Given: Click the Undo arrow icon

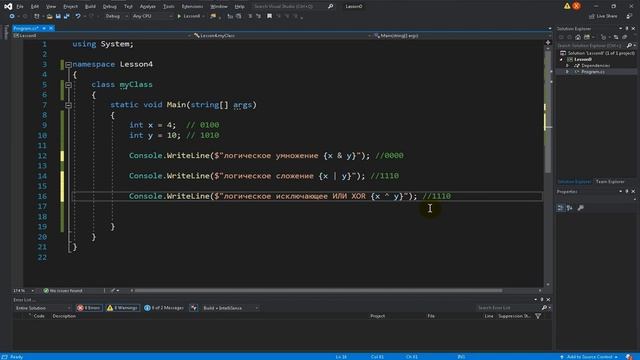Looking at the screenshot, I should pos(78,16).
